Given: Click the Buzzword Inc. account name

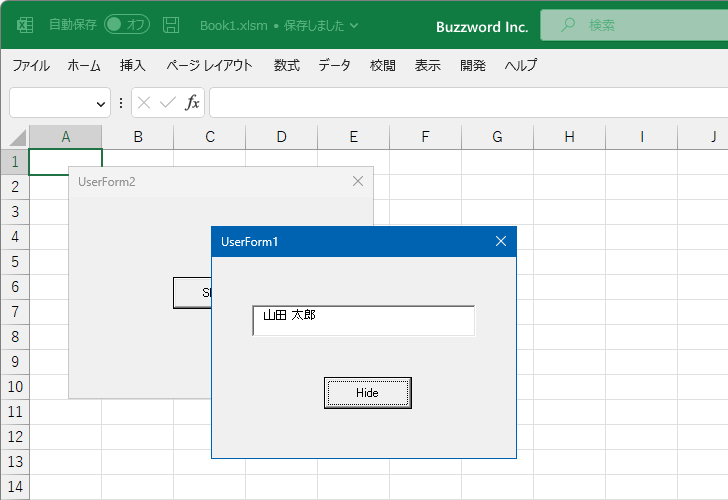Looking at the screenshot, I should (x=482, y=27).
